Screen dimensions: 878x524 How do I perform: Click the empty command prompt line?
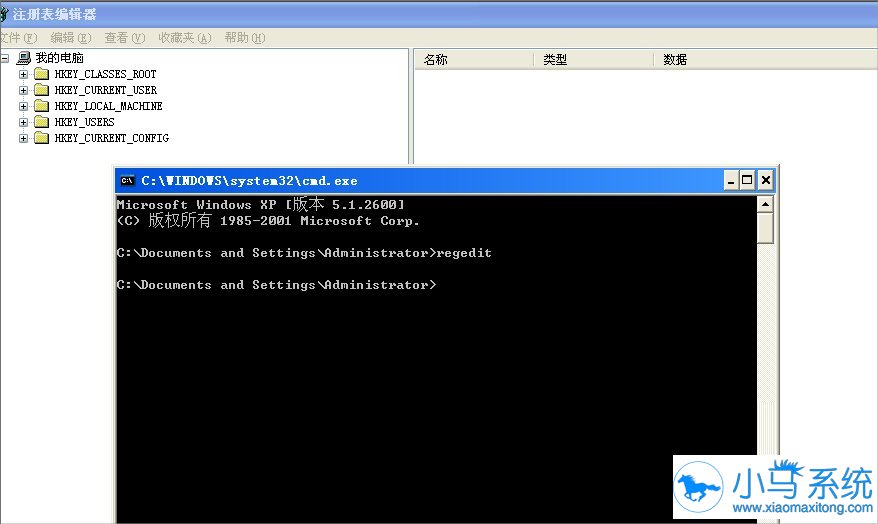[276, 285]
